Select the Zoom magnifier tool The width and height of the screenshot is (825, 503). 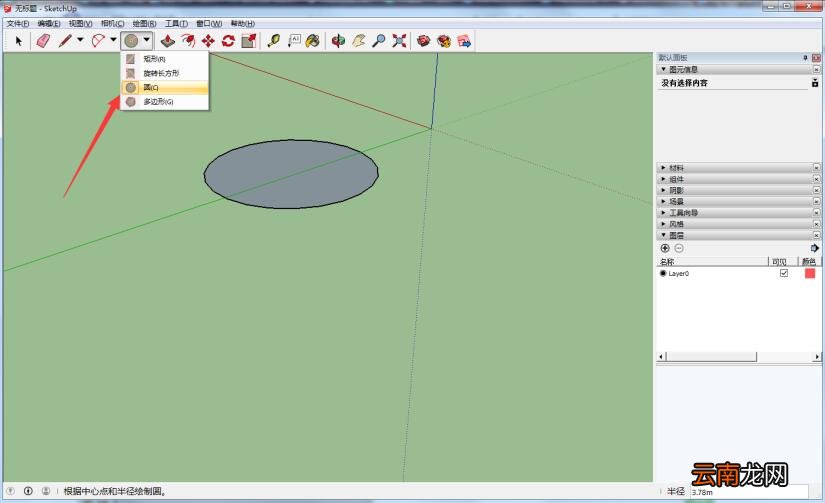pos(378,41)
